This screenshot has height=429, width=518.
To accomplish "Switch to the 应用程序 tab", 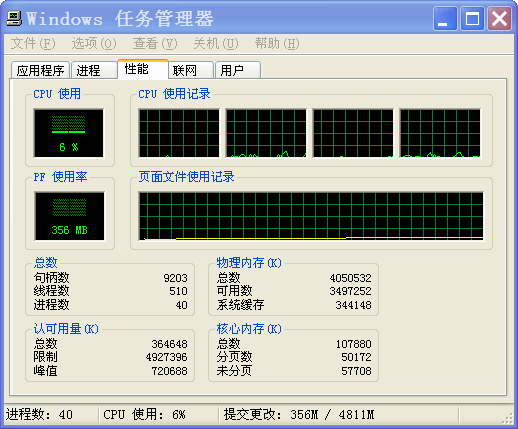I will point(40,70).
